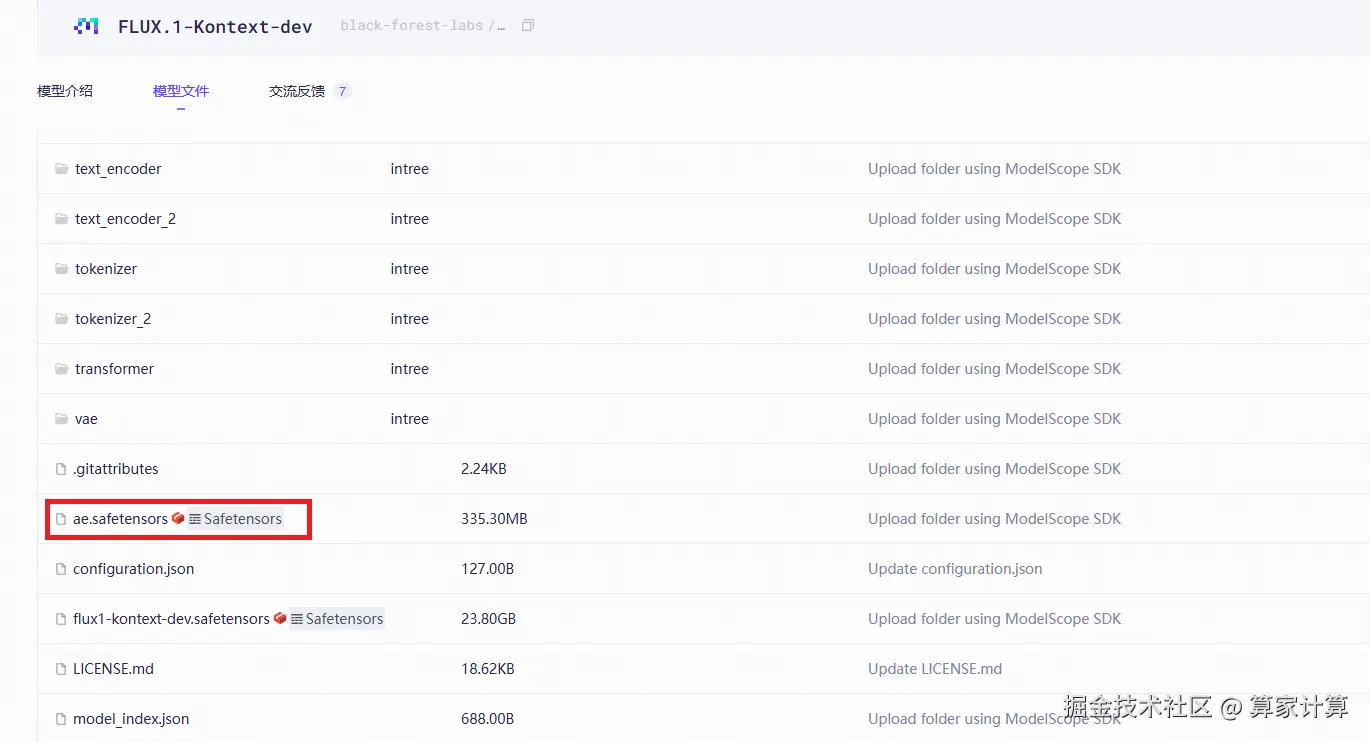Screen dimensions: 1370x742
Task: Click the red LFS cube icon beside flux1-kontext-dev.safetensors
Action: click(x=280, y=619)
